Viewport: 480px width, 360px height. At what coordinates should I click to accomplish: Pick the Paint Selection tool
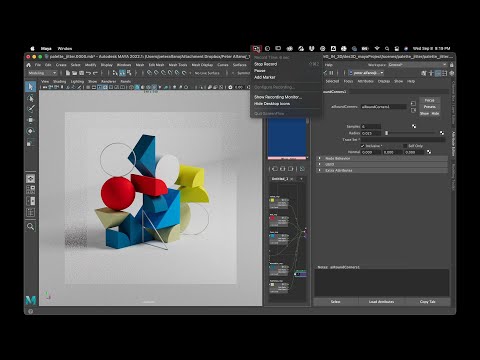pyautogui.click(x=30, y=109)
